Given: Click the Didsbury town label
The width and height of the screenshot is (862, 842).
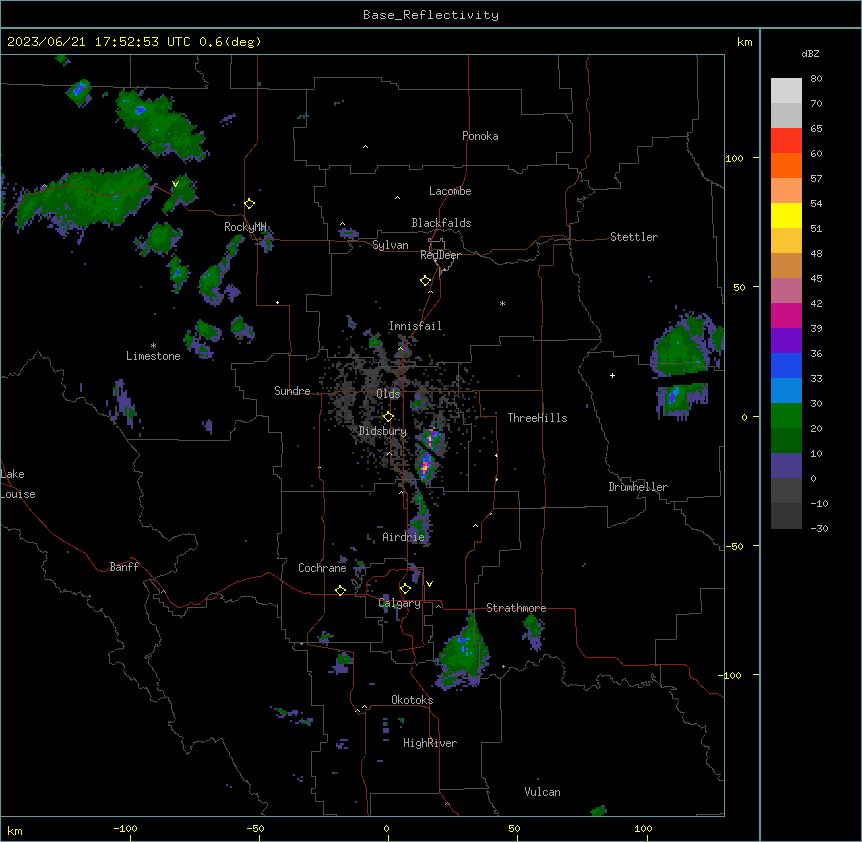Looking at the screenshot, I should tap(382, 431).
